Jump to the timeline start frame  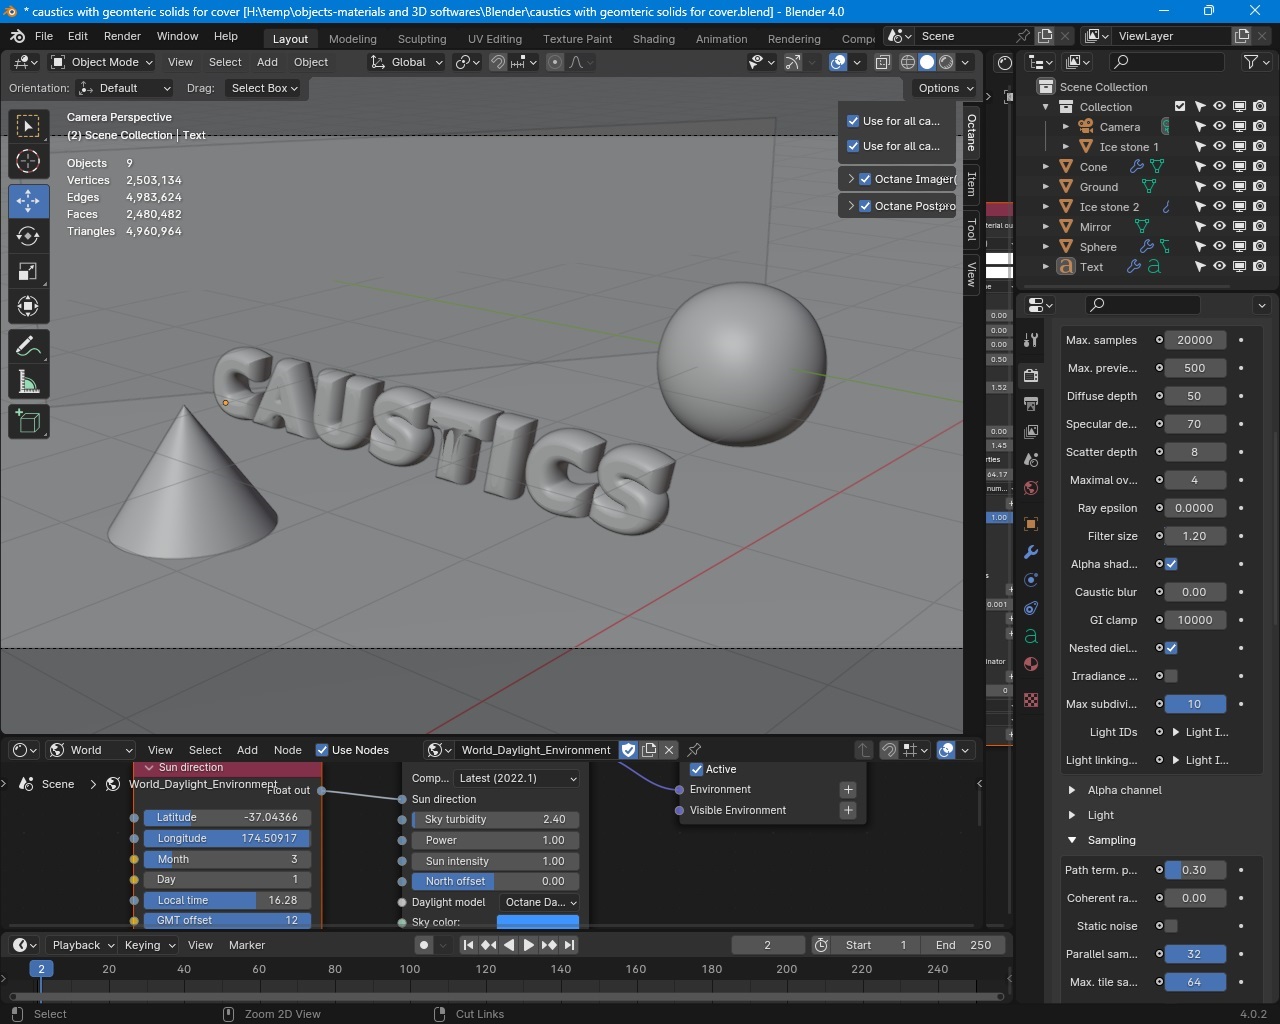point(468,945)
